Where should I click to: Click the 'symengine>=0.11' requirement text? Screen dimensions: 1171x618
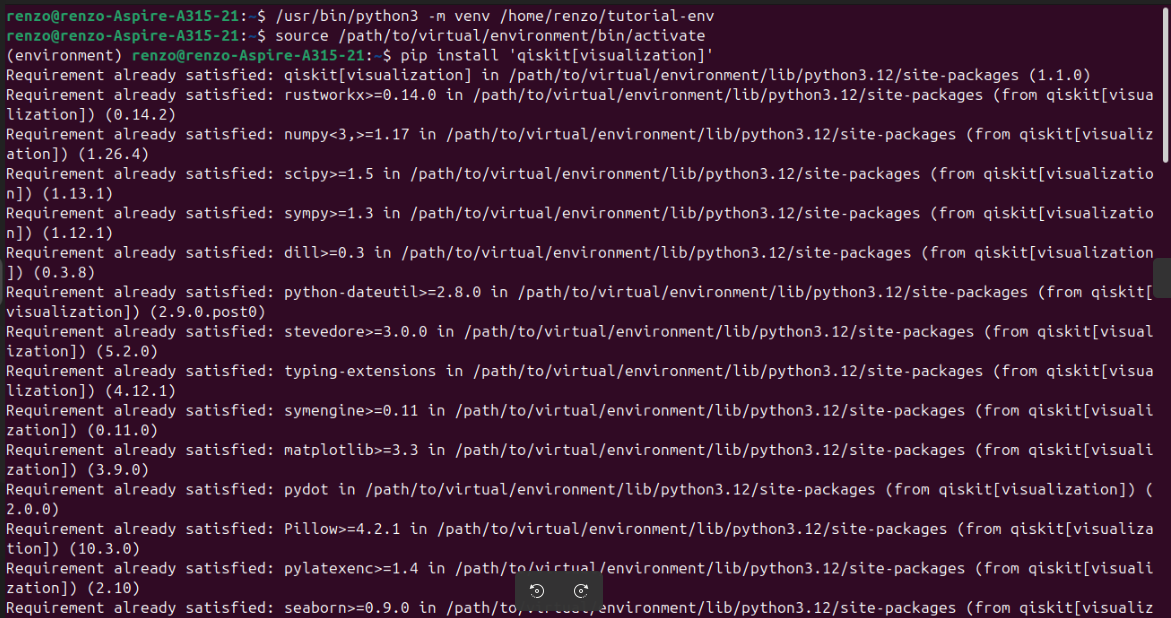point(351,411)
